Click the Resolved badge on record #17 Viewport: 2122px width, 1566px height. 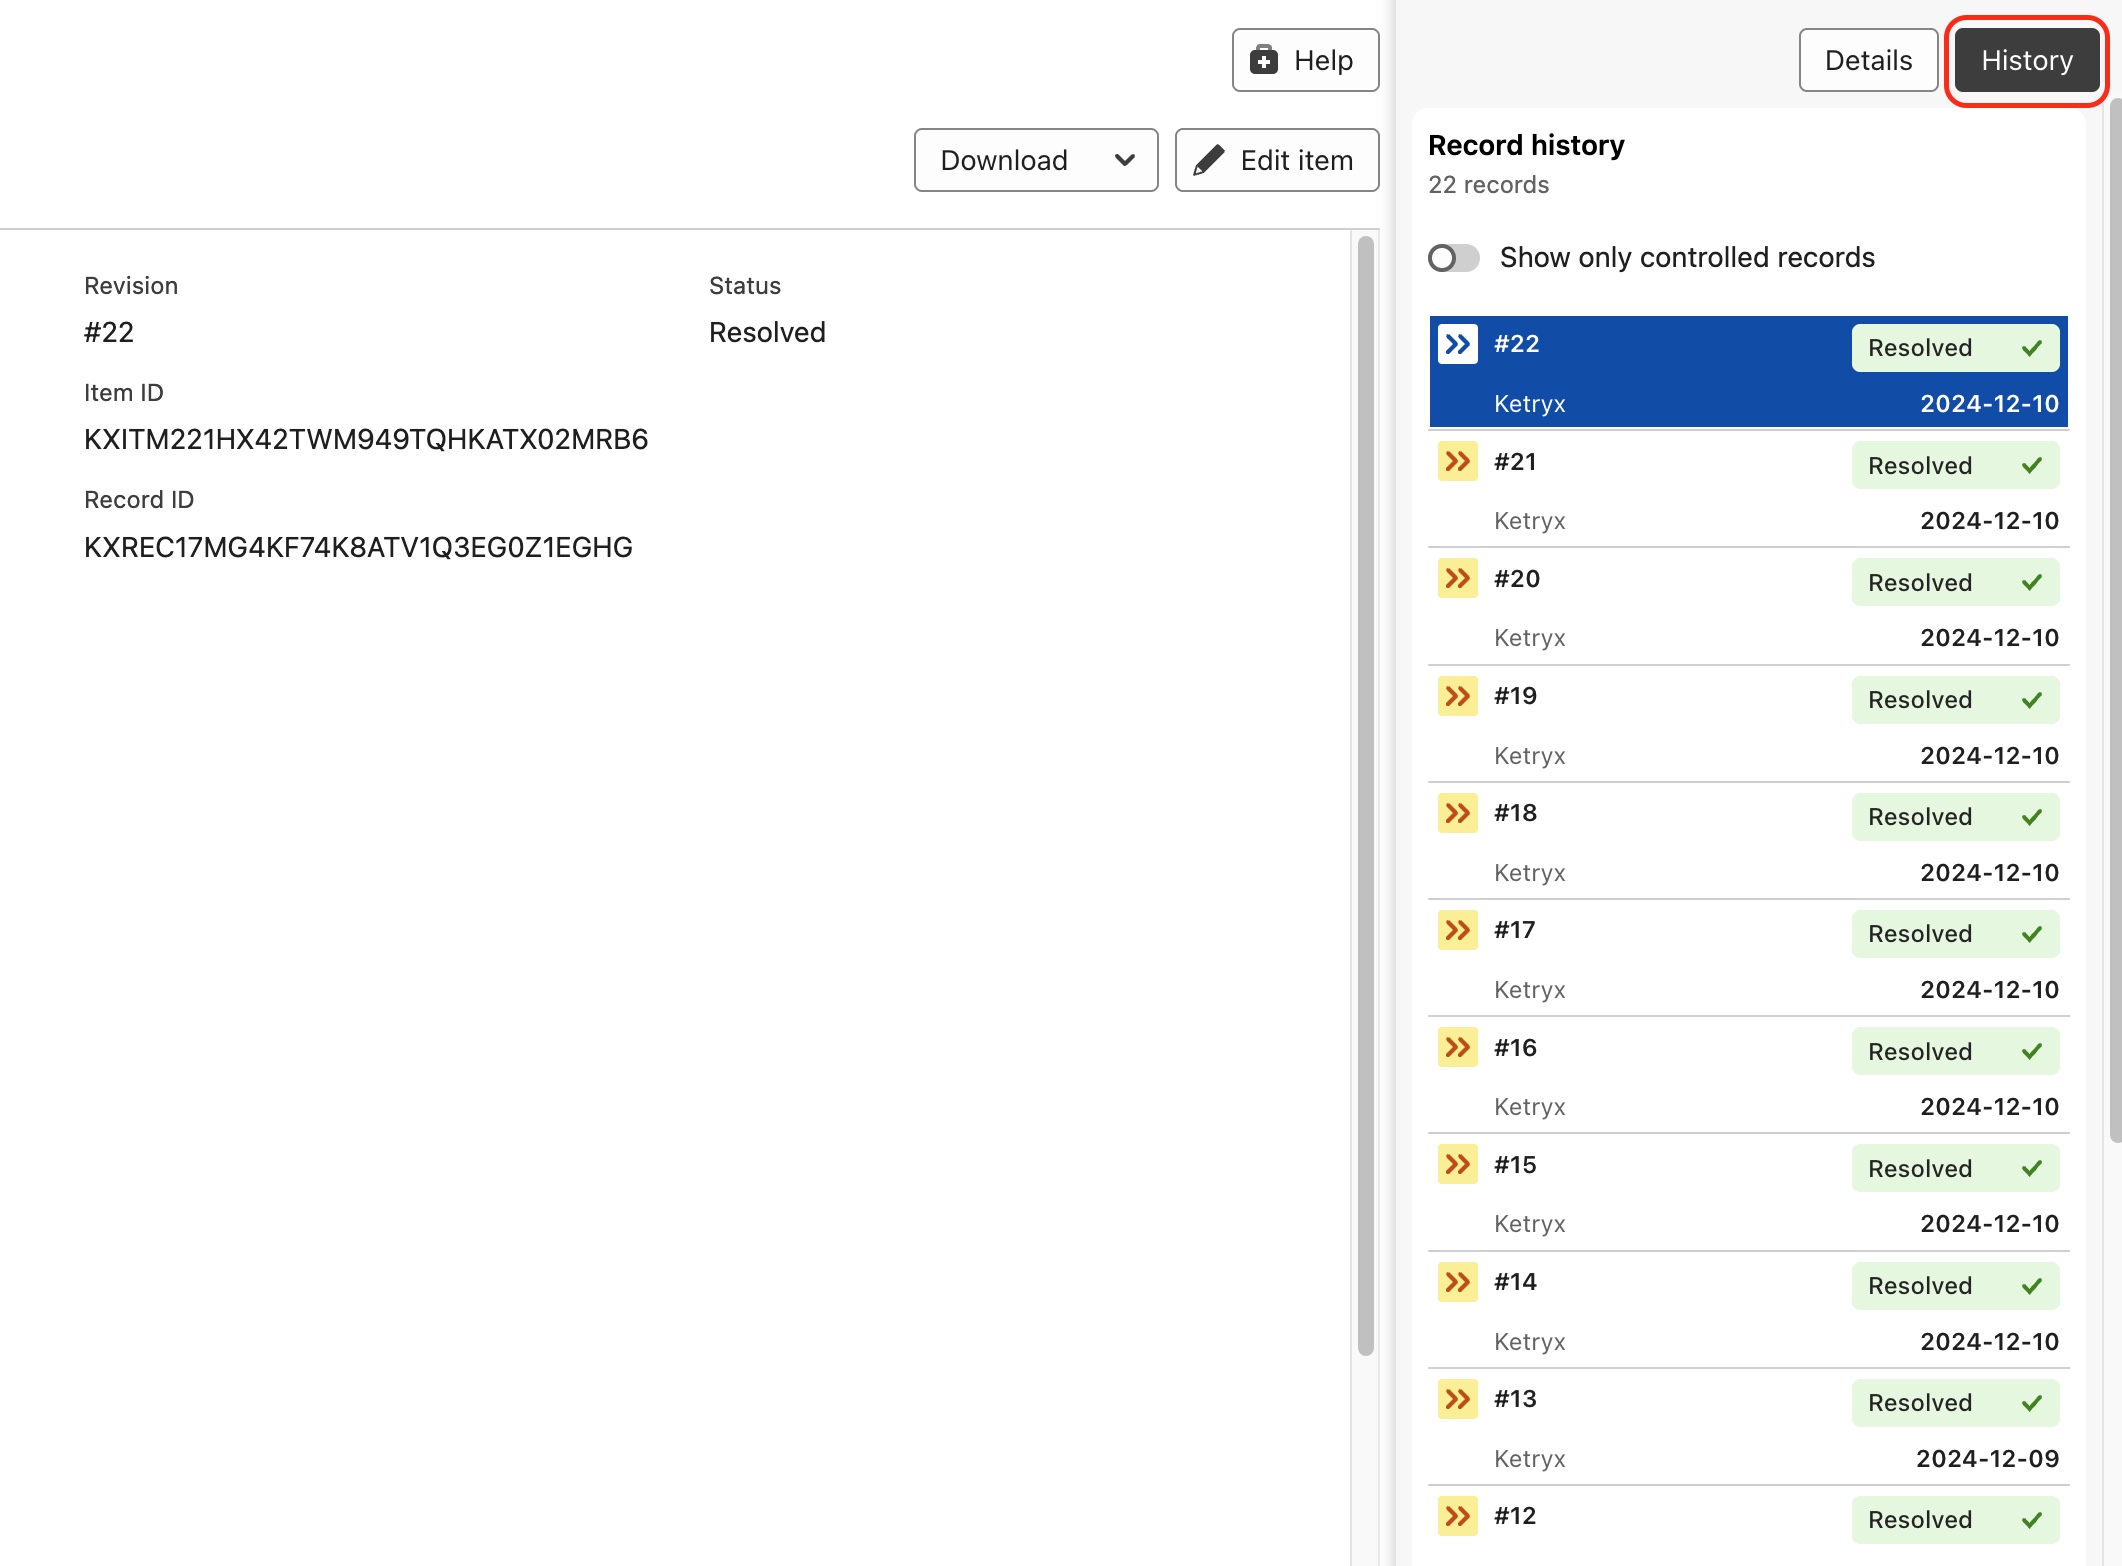coord(1955,934)
